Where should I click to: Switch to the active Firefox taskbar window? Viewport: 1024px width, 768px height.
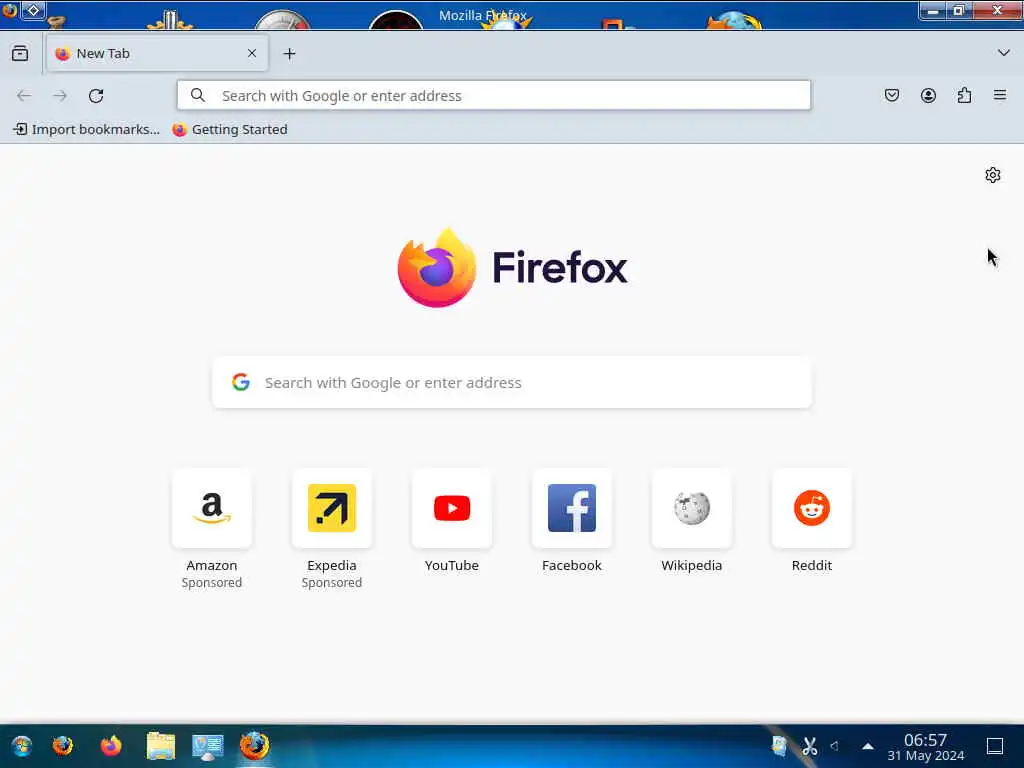[x=255, y=746]
